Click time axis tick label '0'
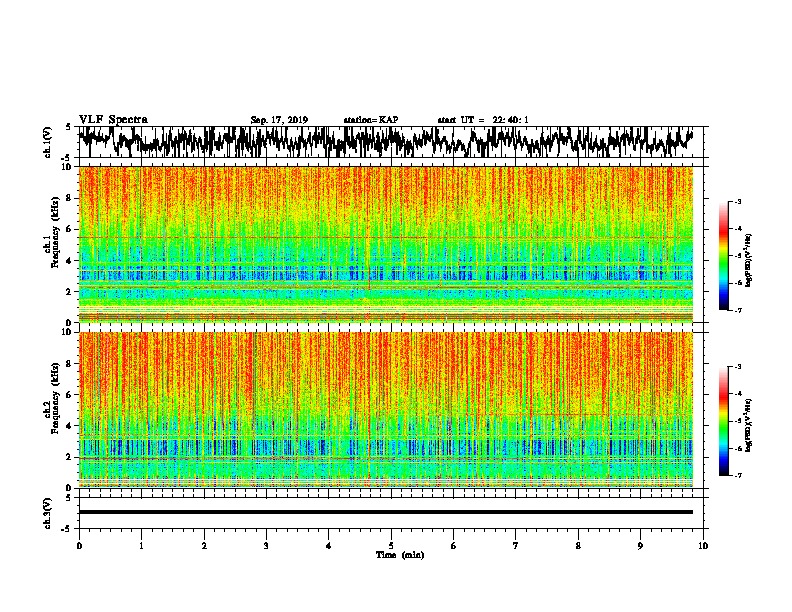 (79, 546)
